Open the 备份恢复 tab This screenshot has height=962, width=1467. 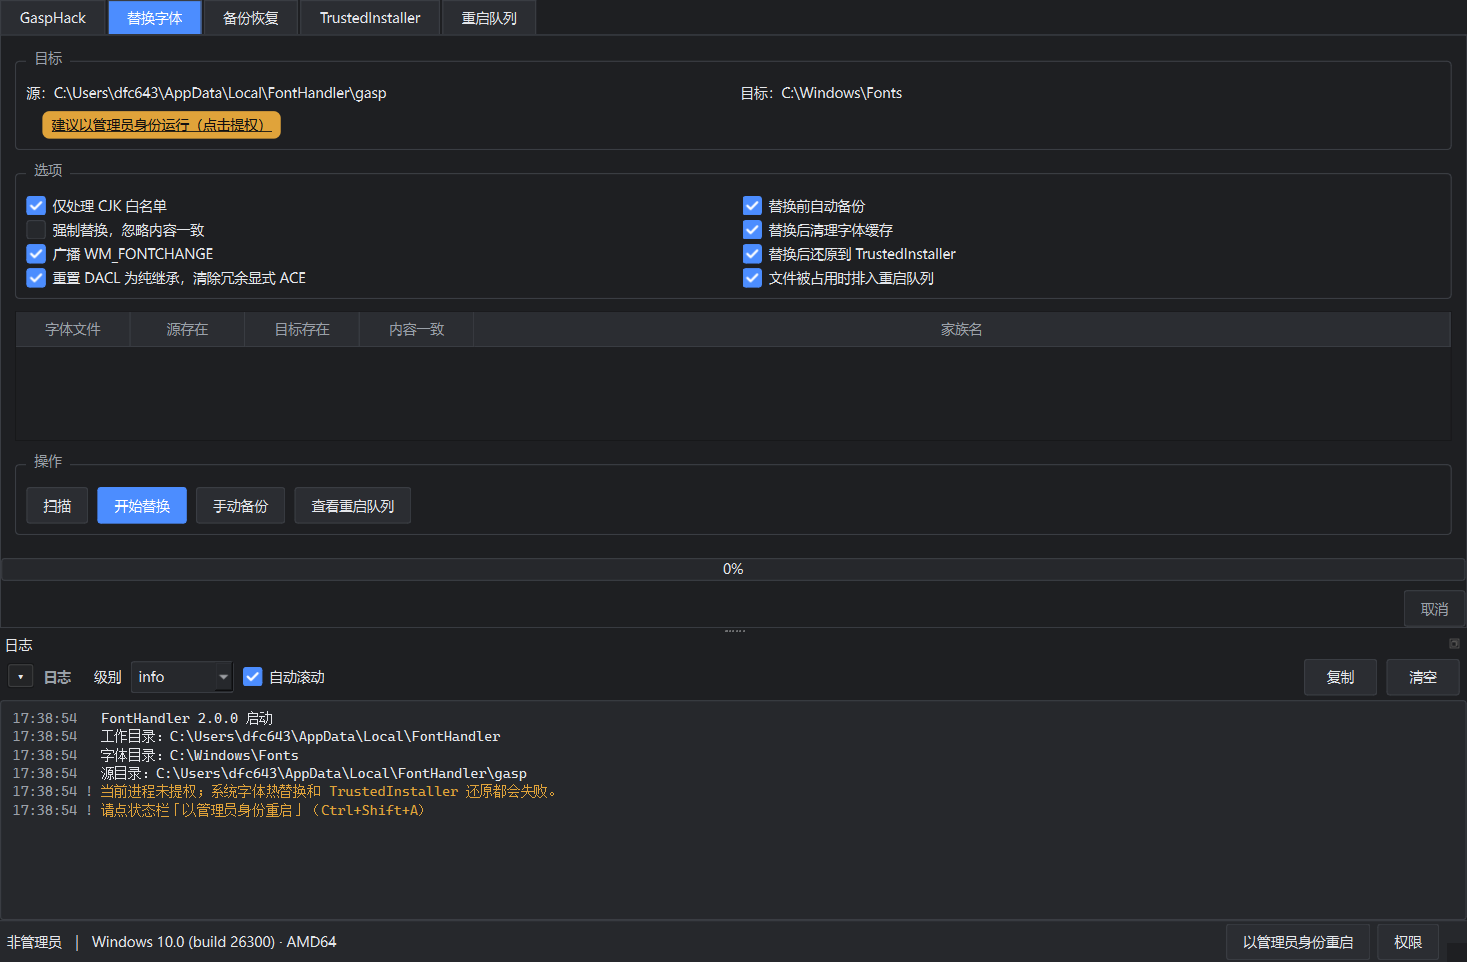coord(251,18)
